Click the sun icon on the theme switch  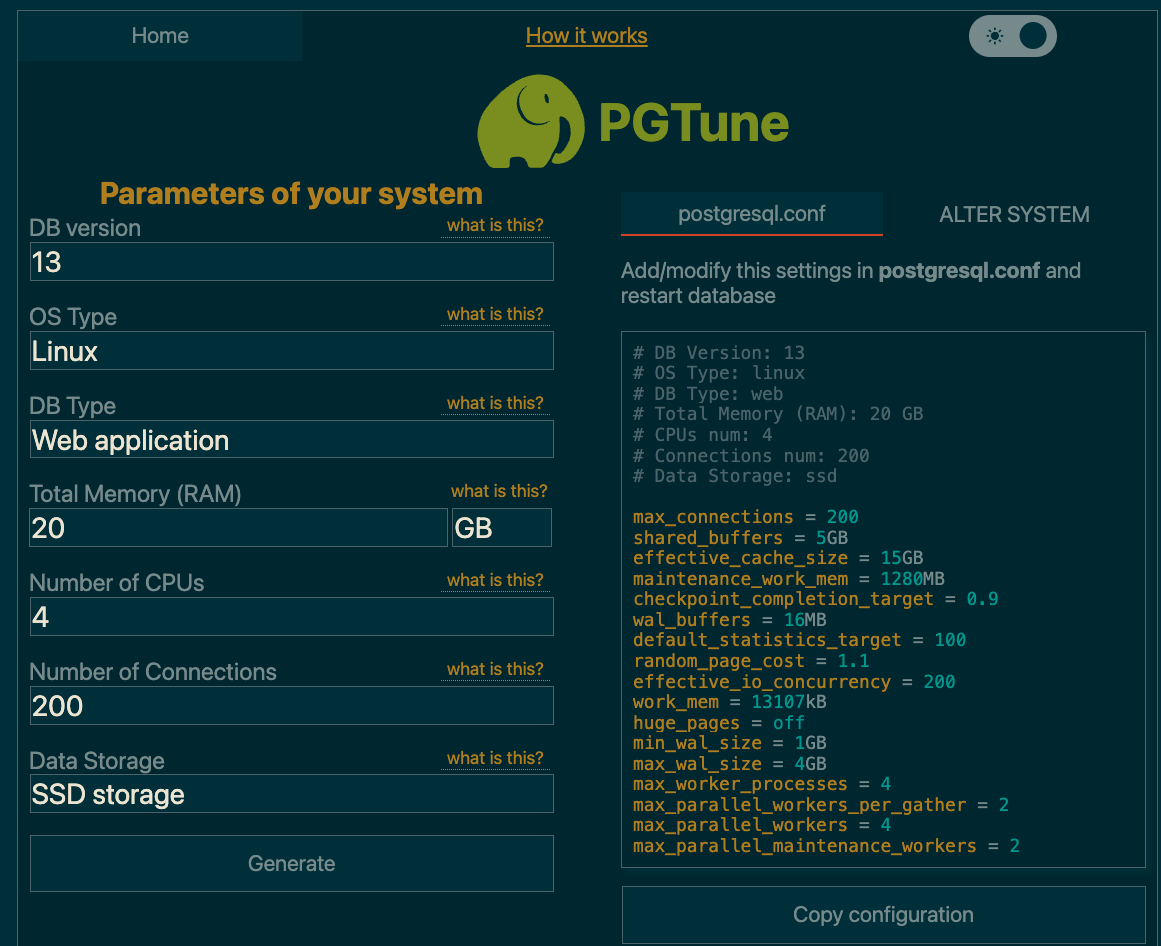click(x=994, y=35)
